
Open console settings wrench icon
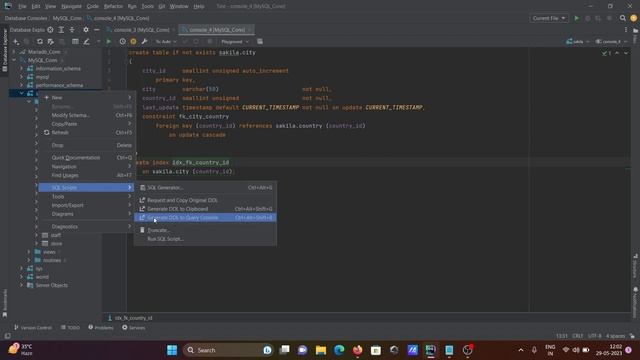tap(144, 42)
